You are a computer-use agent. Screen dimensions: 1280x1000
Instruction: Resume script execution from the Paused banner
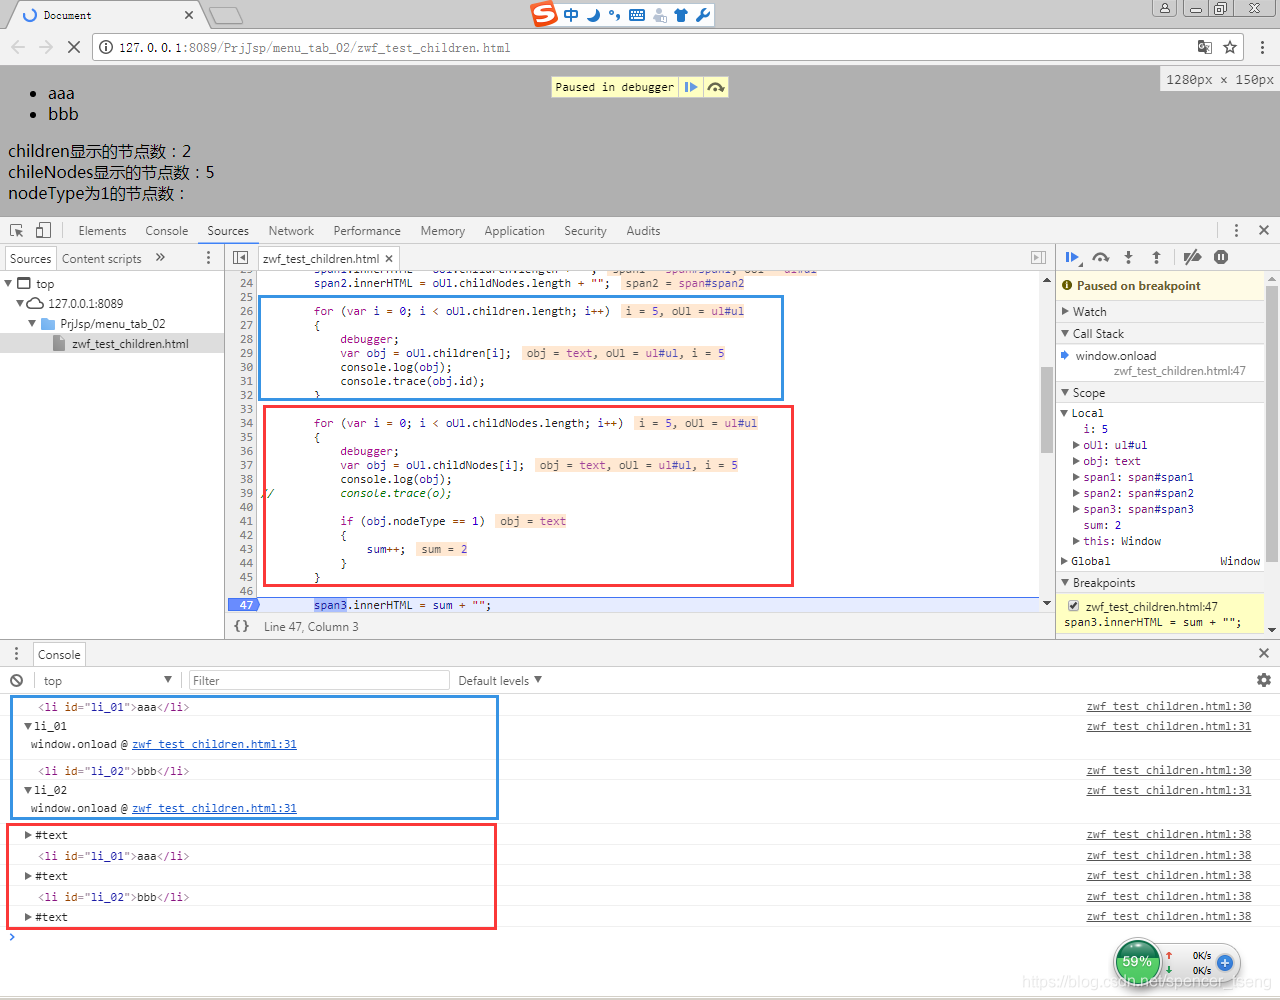[x=691, y=87]
